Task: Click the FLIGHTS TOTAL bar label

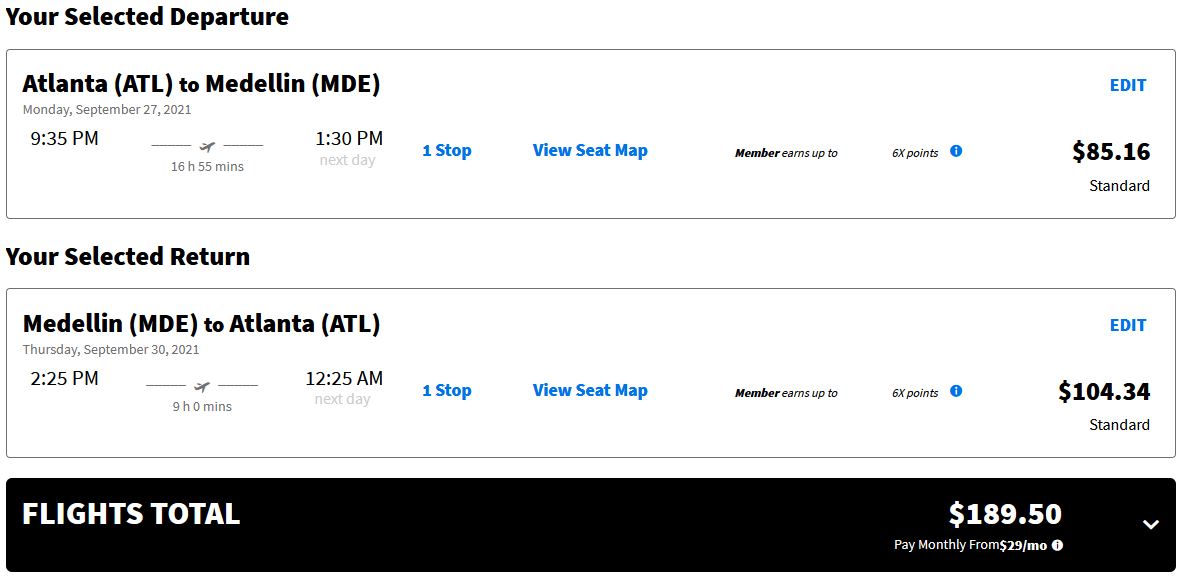Action: (131, 514)
